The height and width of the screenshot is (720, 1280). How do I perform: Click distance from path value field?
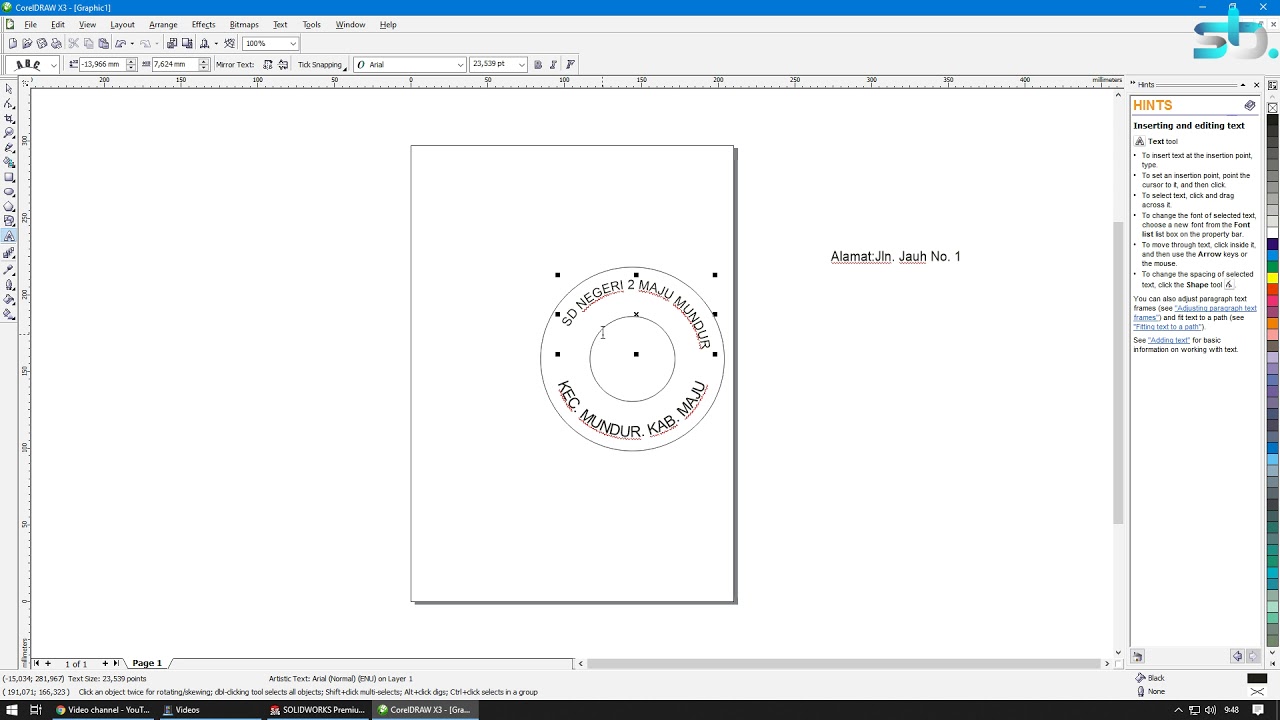(x=102, y=64)
